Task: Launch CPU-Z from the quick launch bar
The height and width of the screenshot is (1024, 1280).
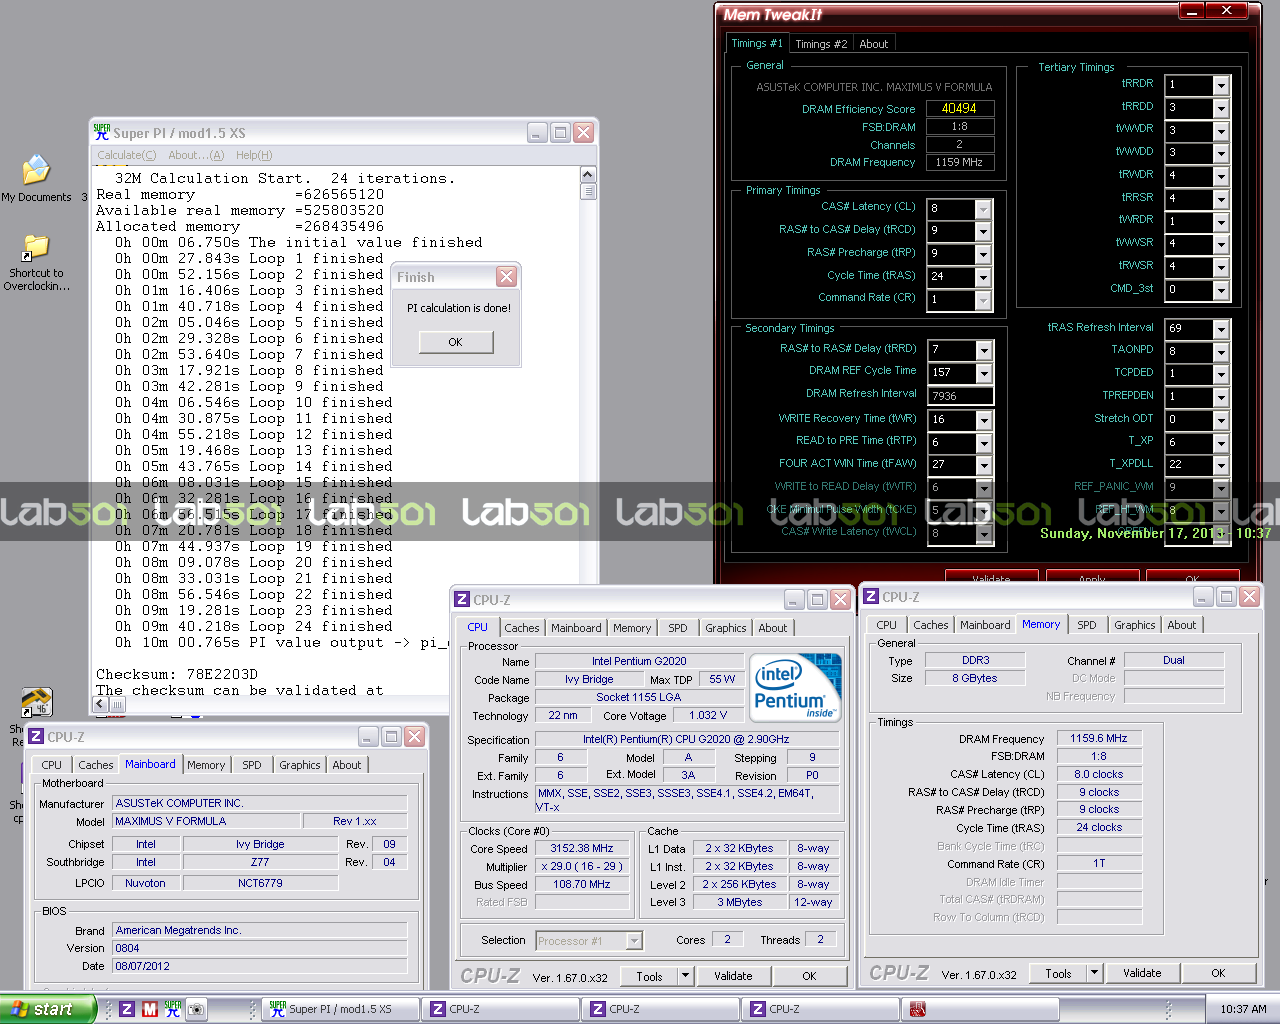Action: (x=127, y=1009)
